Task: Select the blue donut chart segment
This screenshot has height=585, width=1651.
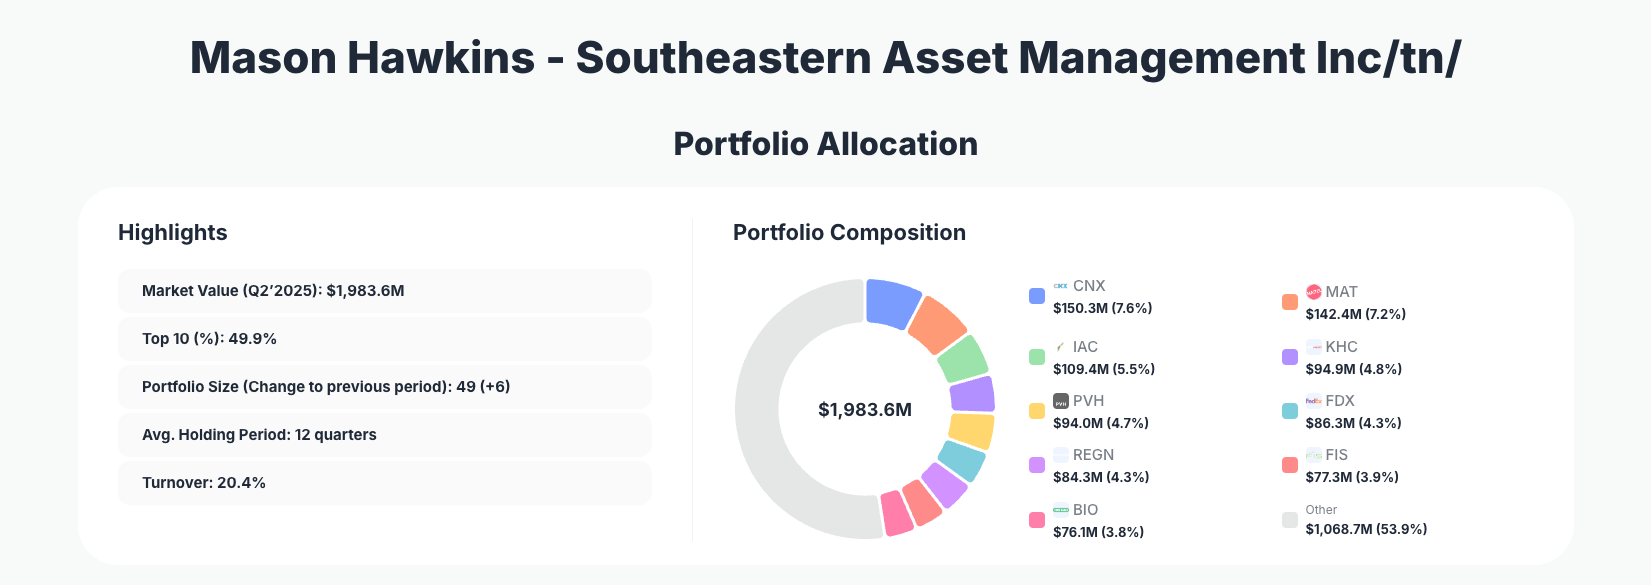Action: pyautogui.click(x=892, y=303)
